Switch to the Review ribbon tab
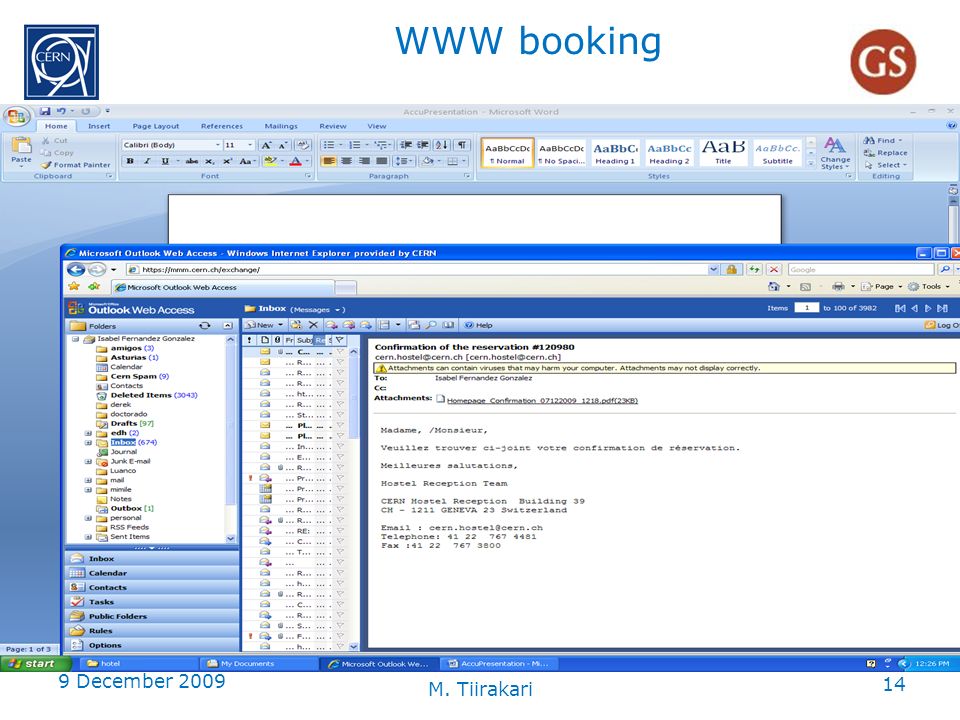This screenshot has width=960, height=720. coord(332,126)
